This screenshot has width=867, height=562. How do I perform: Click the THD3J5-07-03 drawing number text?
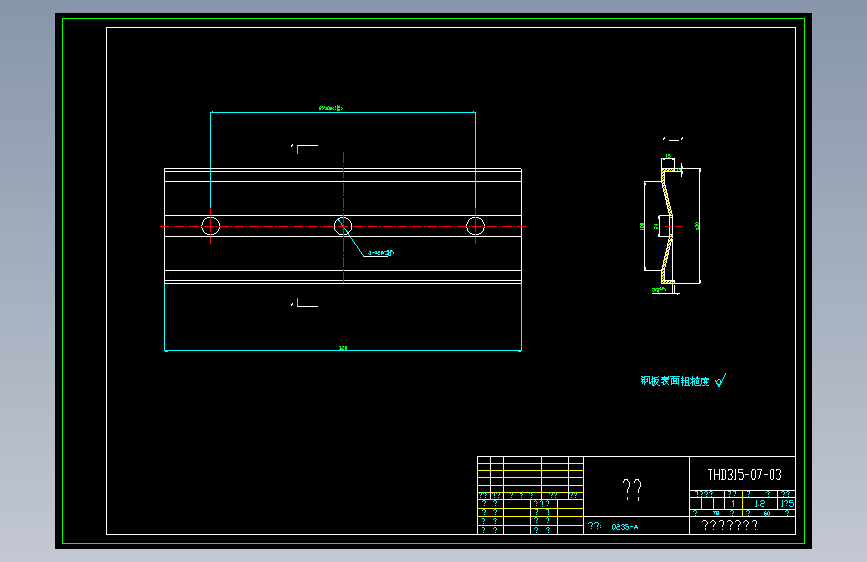tap(744, 475)
